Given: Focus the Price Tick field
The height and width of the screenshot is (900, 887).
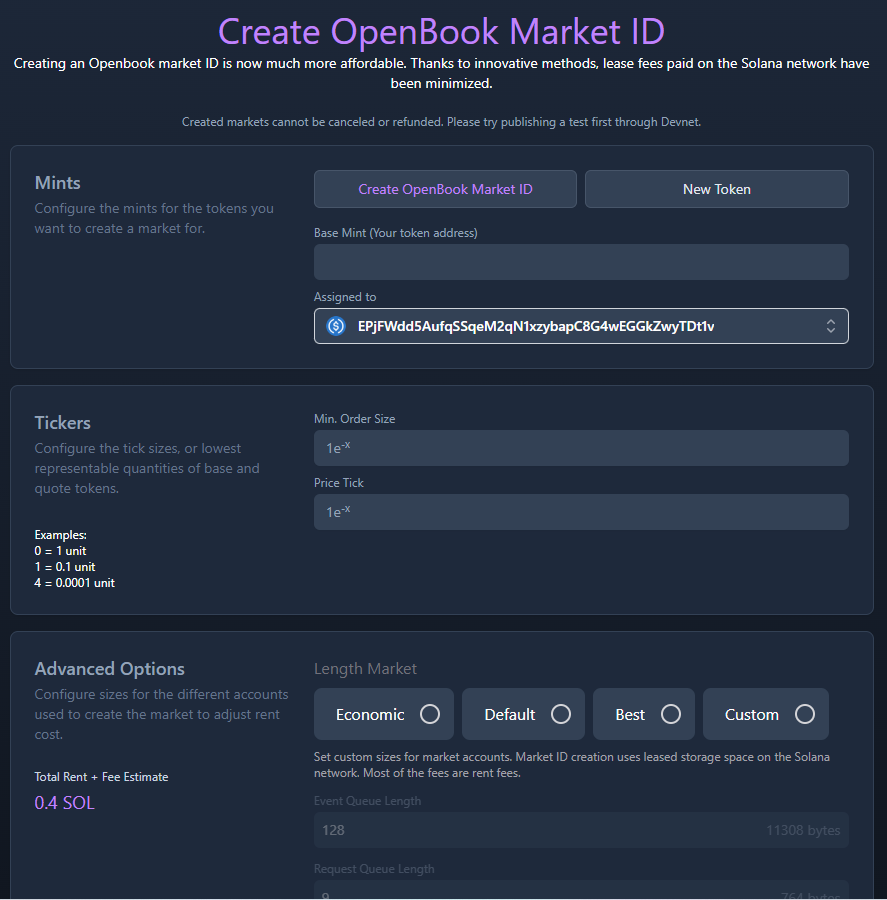Looking at the screenshot, I should (580, 512).
